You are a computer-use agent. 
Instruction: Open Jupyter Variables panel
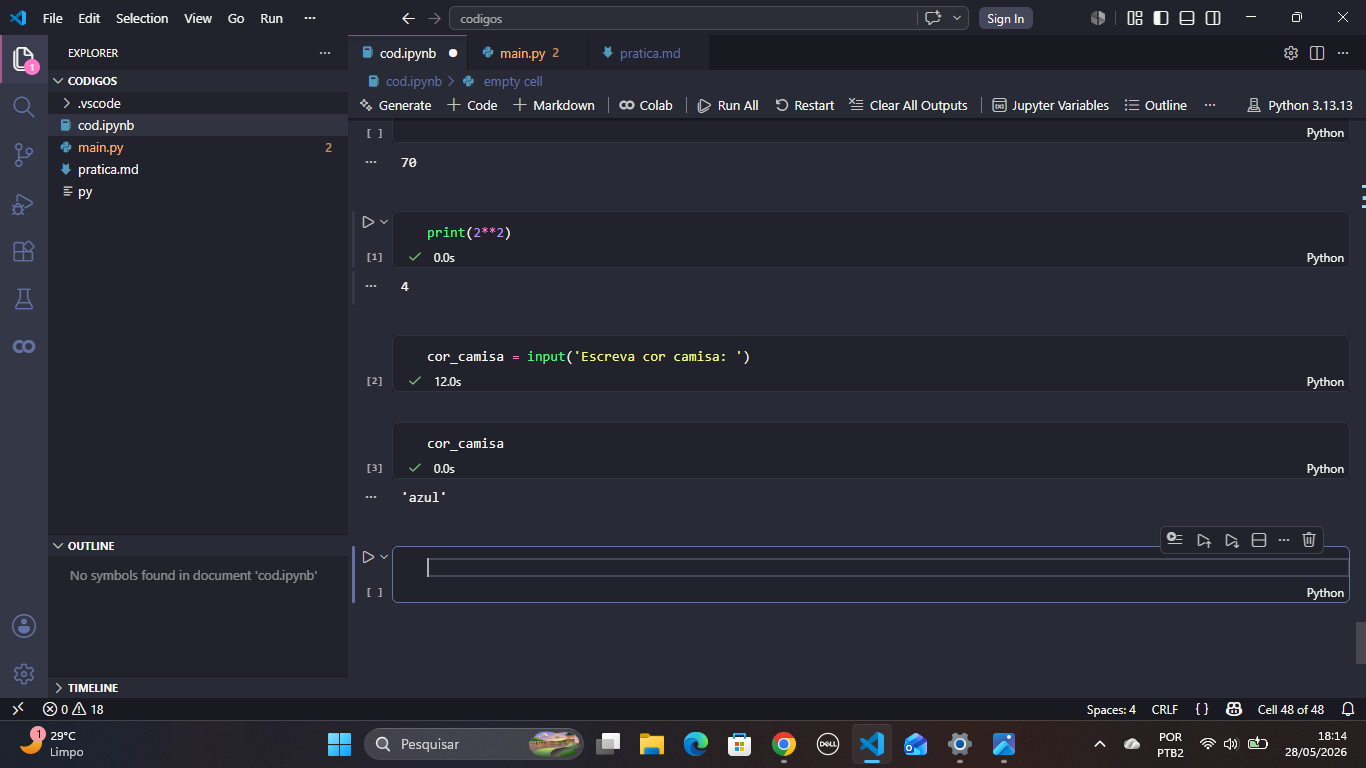(x=1050, y=105)
